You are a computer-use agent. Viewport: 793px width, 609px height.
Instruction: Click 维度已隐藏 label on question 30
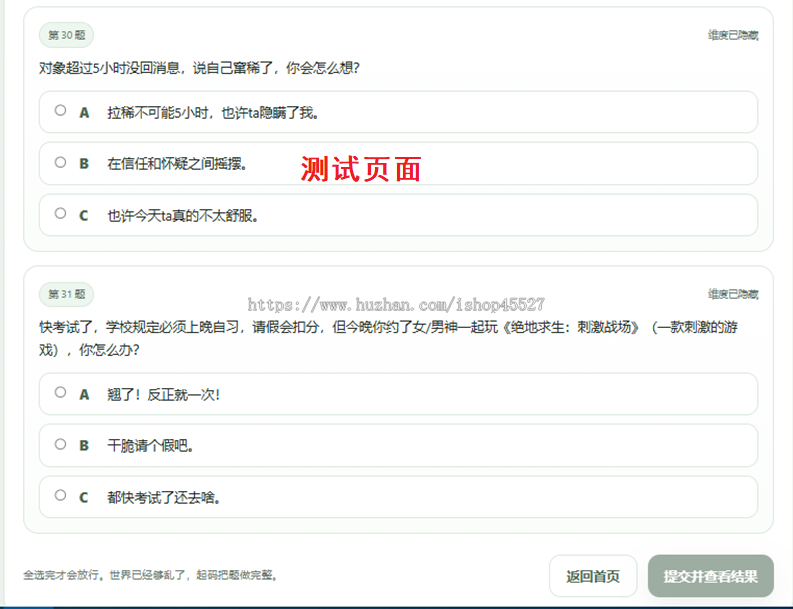733,35
